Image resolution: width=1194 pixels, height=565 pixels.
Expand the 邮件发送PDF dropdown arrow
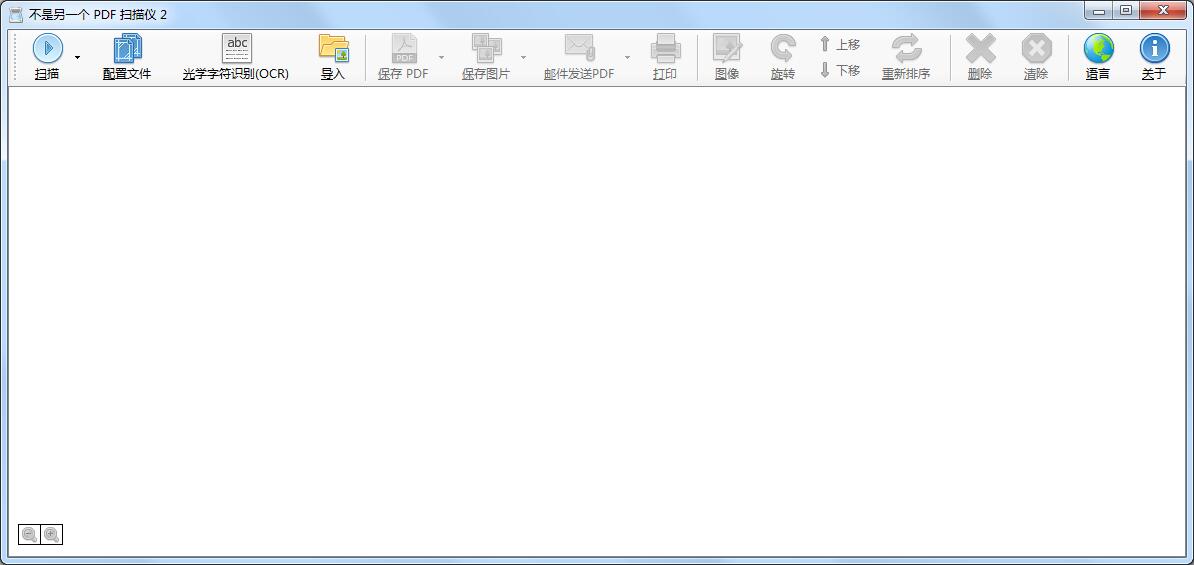click(627, 57)
